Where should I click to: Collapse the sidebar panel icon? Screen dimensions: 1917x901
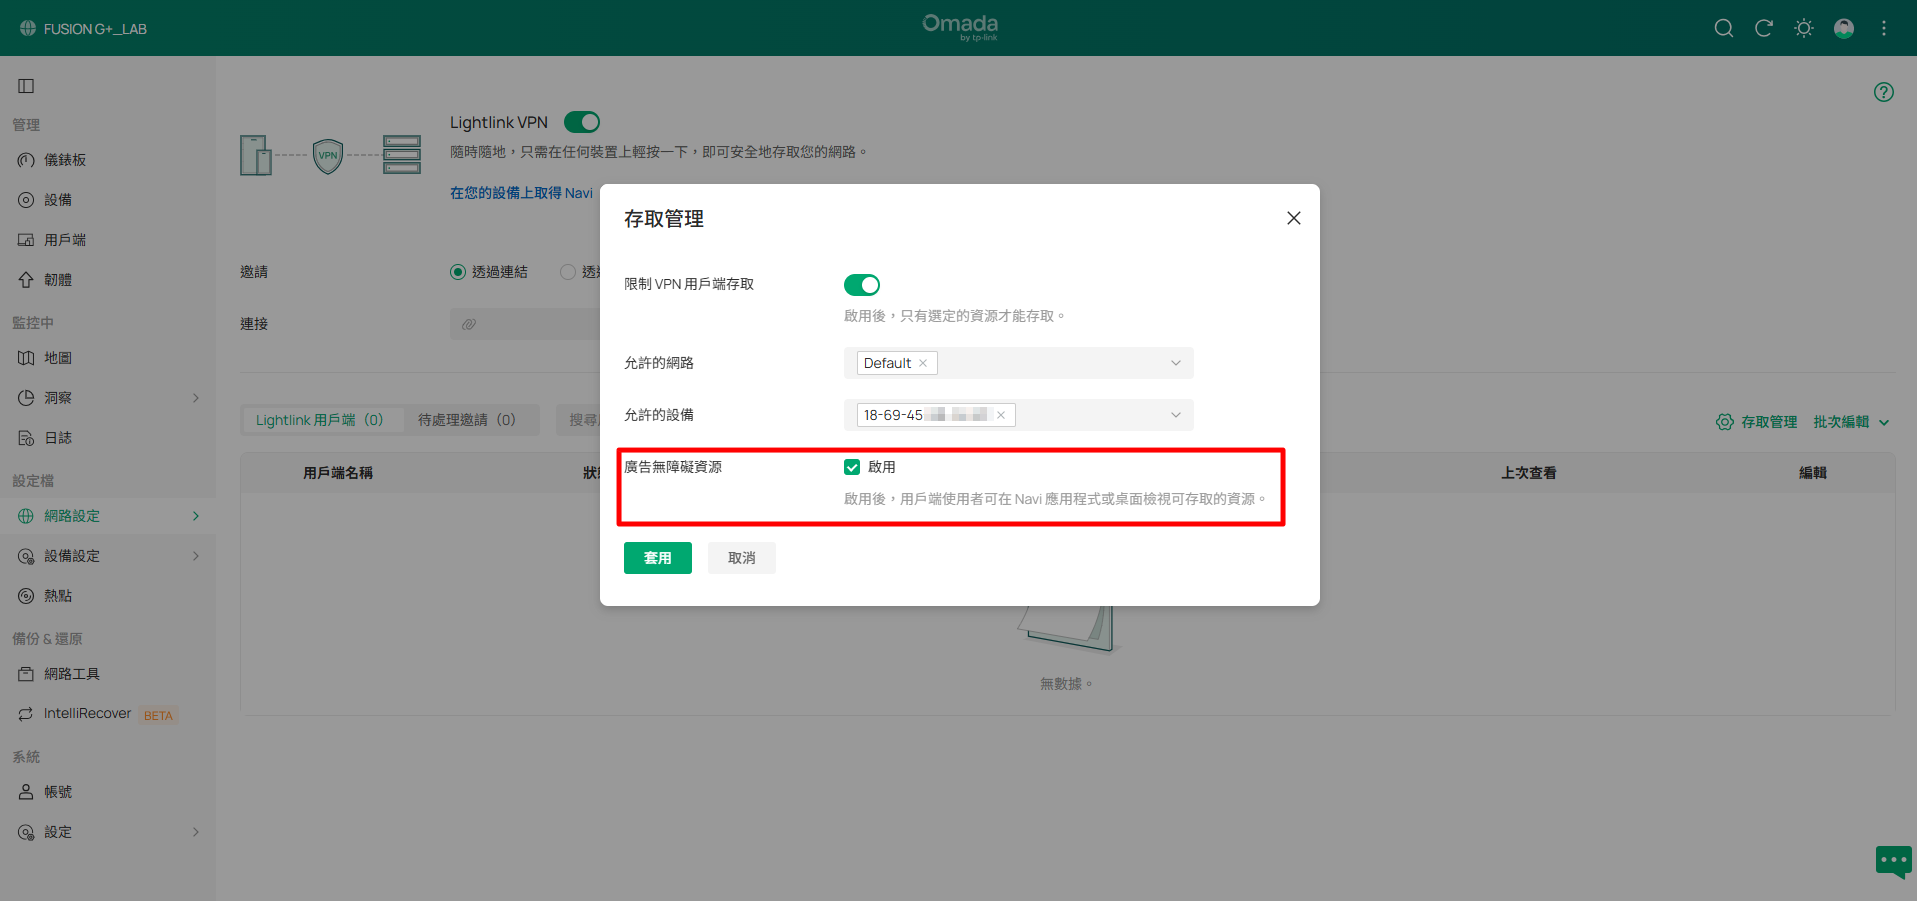[26, 86]
